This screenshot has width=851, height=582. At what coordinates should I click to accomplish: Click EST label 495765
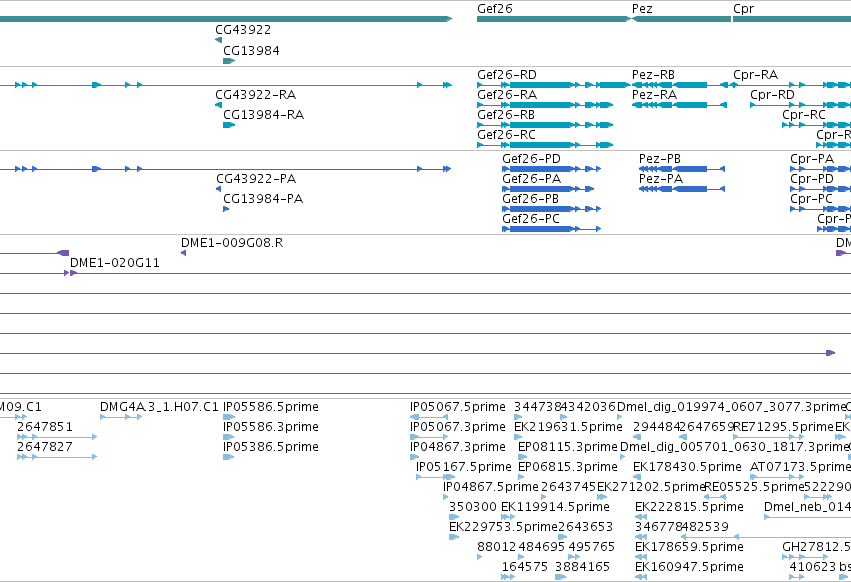(x=592, y=547)
